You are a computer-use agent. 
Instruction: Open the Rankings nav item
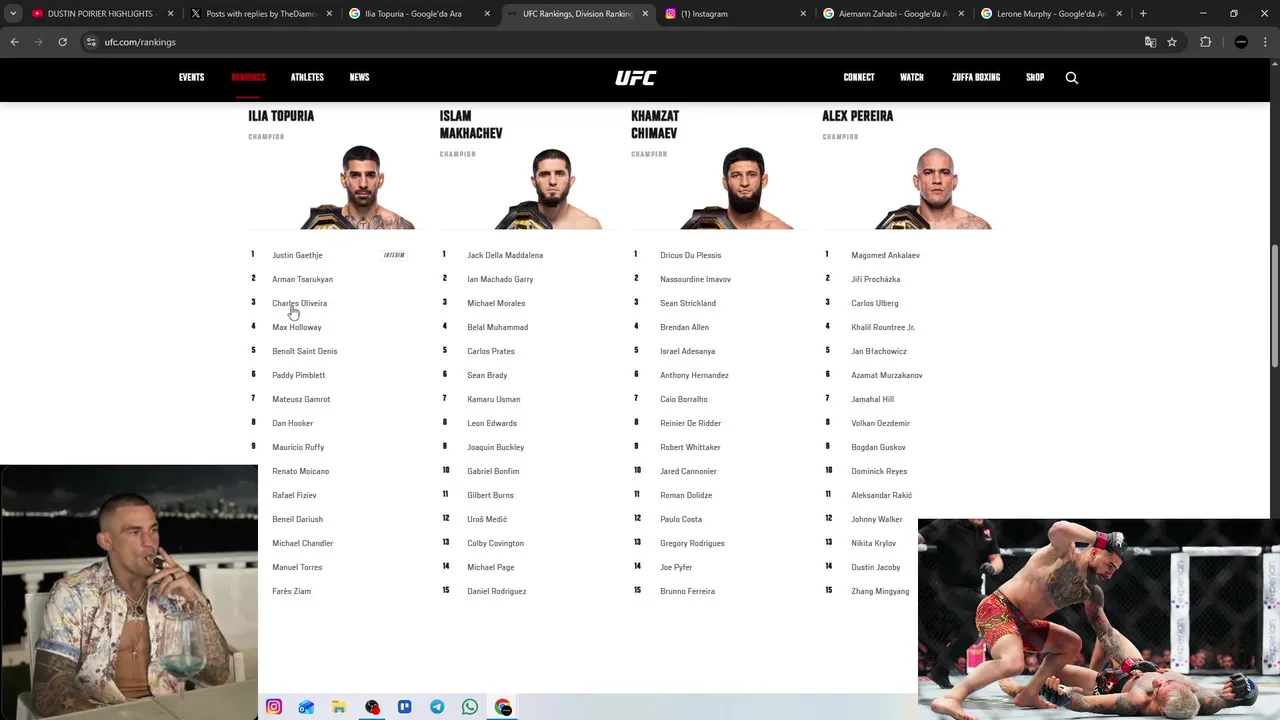click(248, 78)
